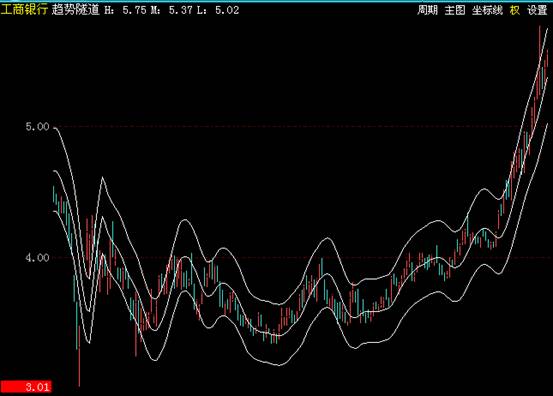Viewport: 553px width, 396px height.
Task: Click the M: 5.37 middle band value
Action: pos(172,10)
